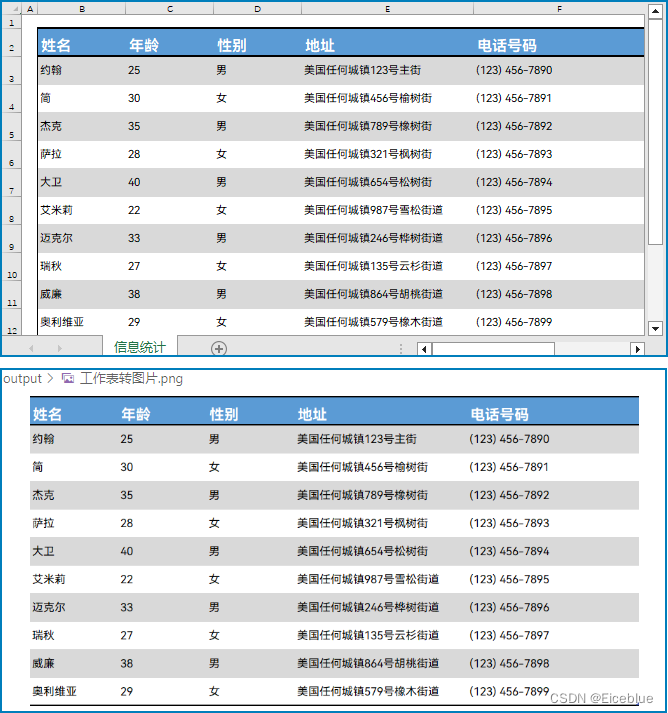Click 美国任何城镇321号枫树街 in output image
This screenshot has width=668, height=713.
point(362,523)
